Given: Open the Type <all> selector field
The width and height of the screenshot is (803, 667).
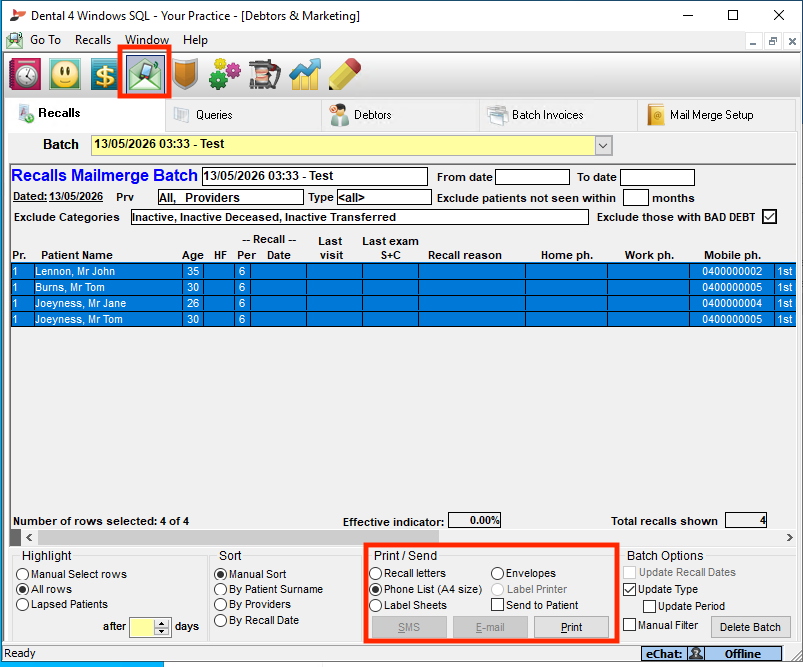Looking at the screenshot, I should [384, 197].
